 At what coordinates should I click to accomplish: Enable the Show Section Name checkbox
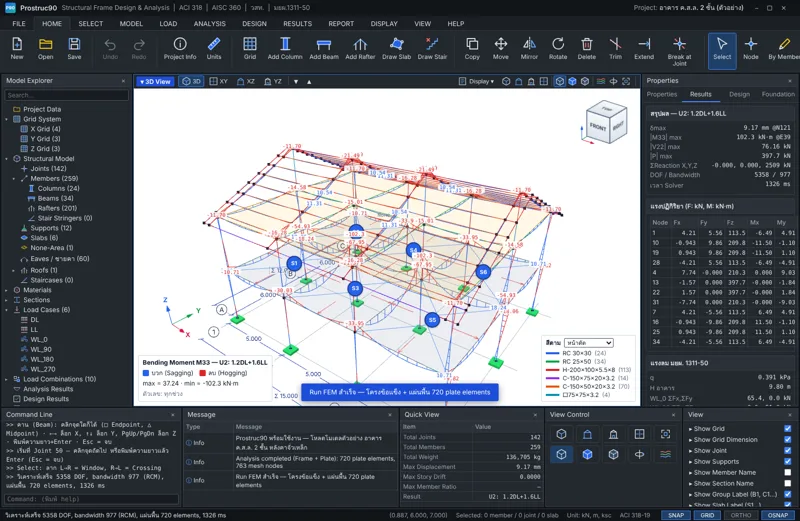(788, 483)
